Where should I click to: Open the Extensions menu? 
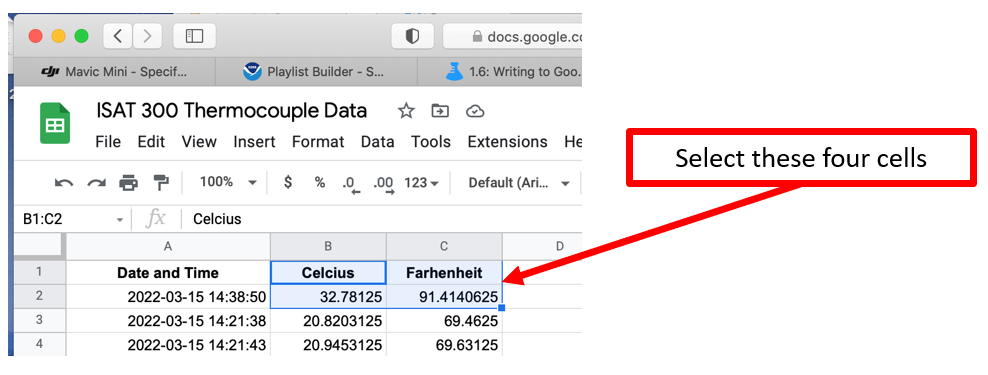[507, 142]
